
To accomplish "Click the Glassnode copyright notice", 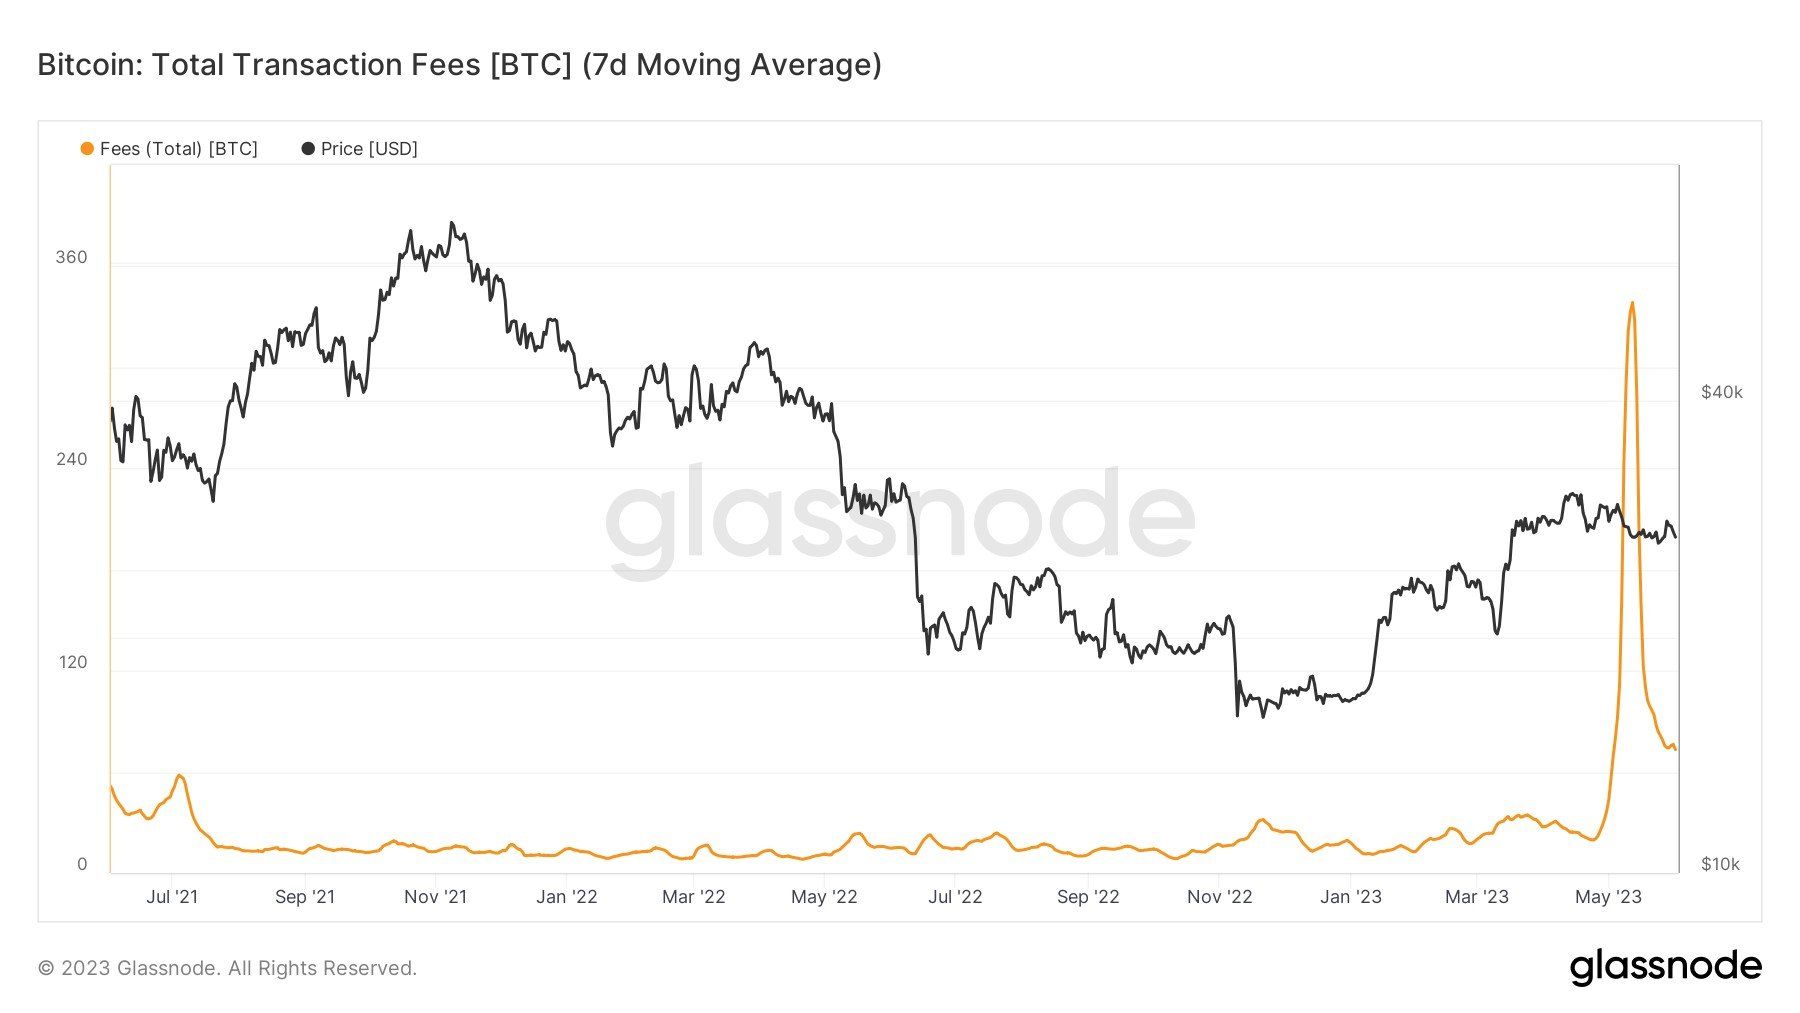I will pyautogui.click(x=227, y=968).
